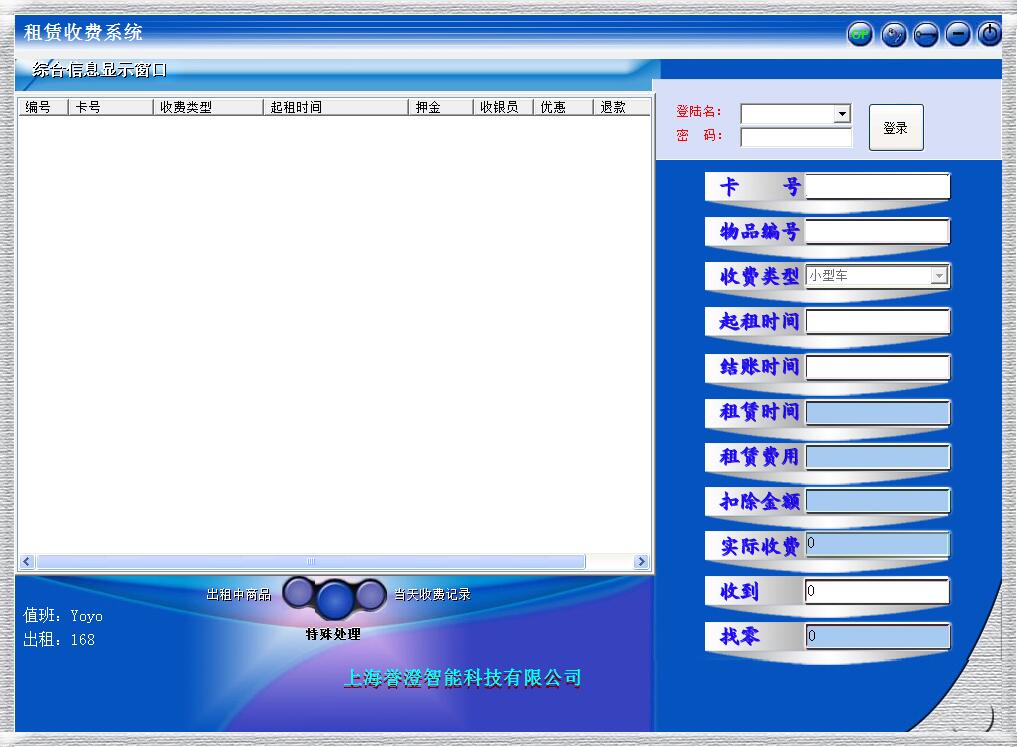Image resolution: width=1017 pixels, height=747 pixels.
Task: Open the 收费类型 dropdown showing 小型车
Action: 875,276
